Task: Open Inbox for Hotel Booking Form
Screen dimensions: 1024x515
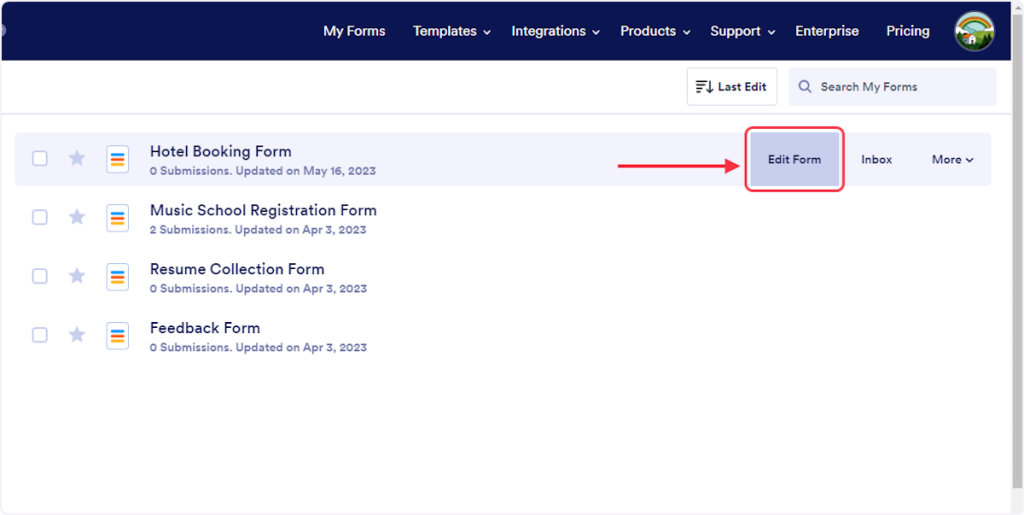Action: pos(876,159)
